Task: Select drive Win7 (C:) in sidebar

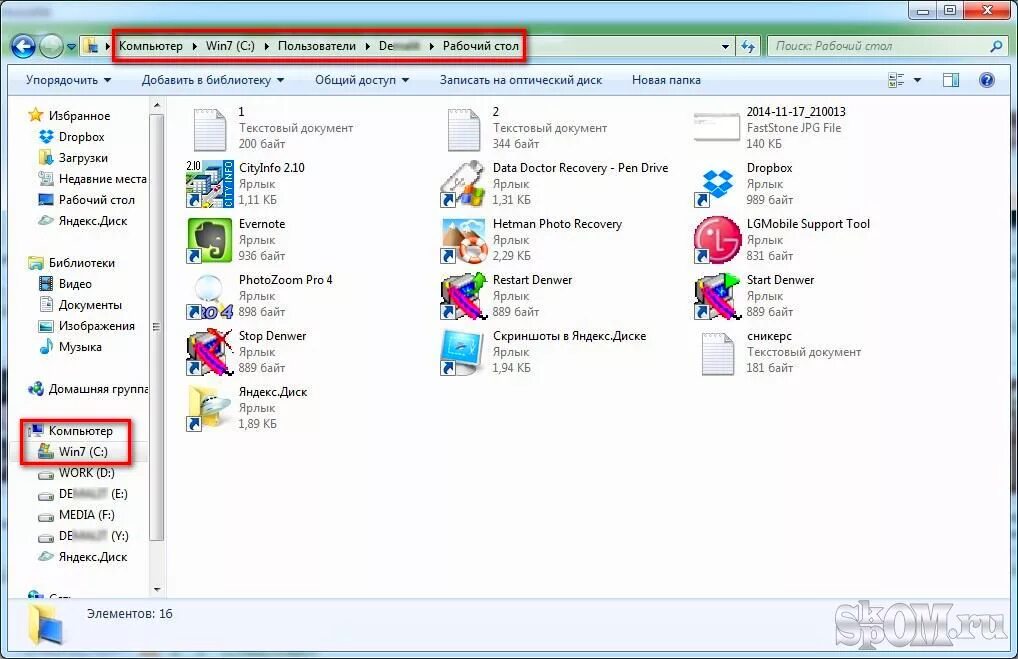Action: [x=82, y=452]
